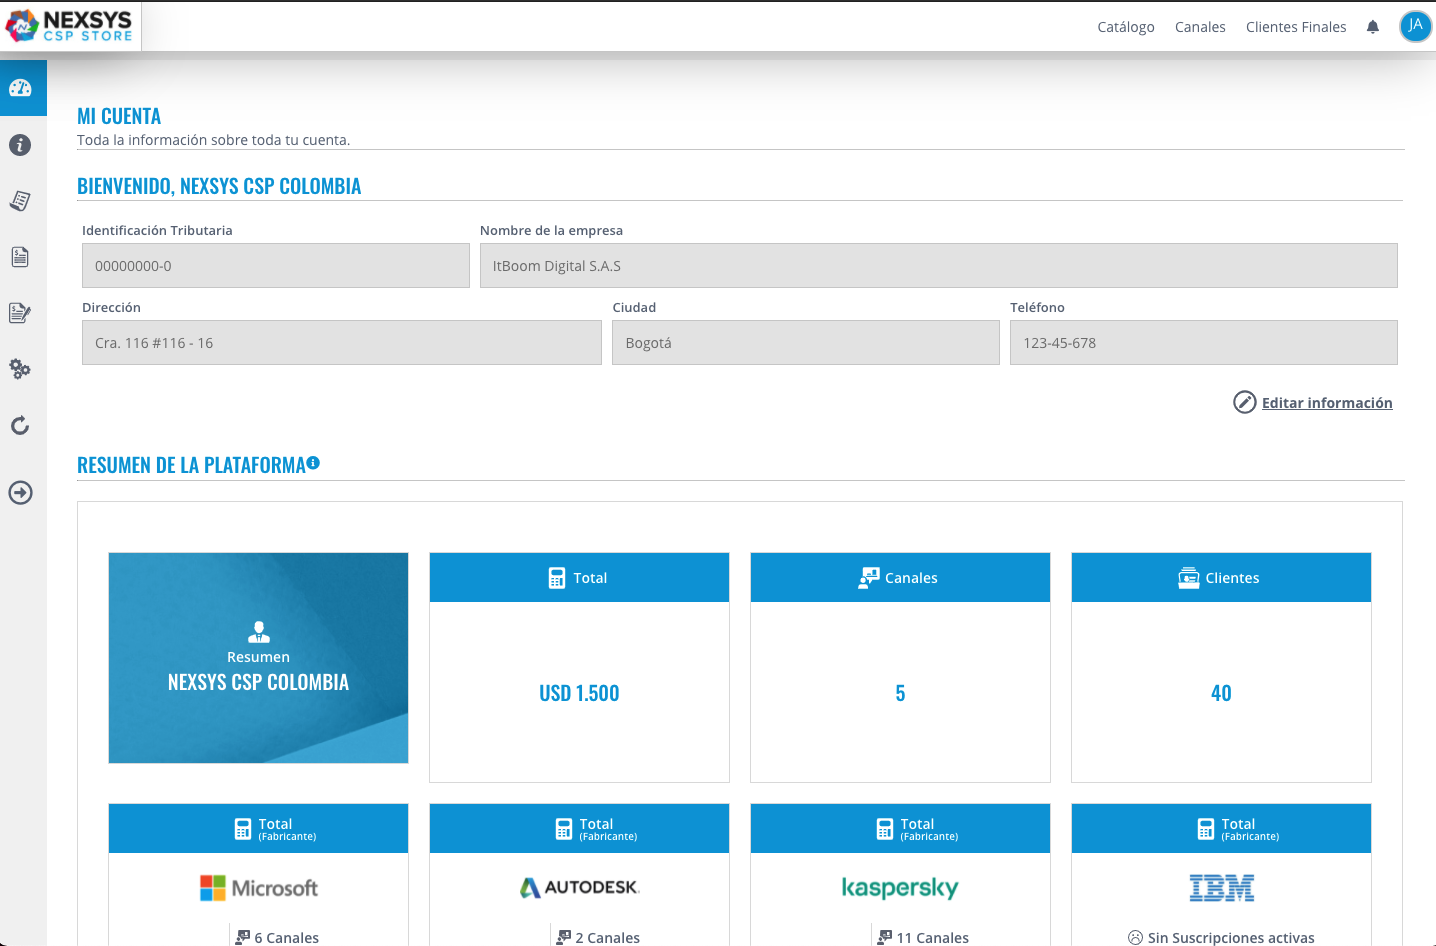
Task: Open Clientes Finales in top navigation
Action: pyautogui.click(x=1295, y=27)
